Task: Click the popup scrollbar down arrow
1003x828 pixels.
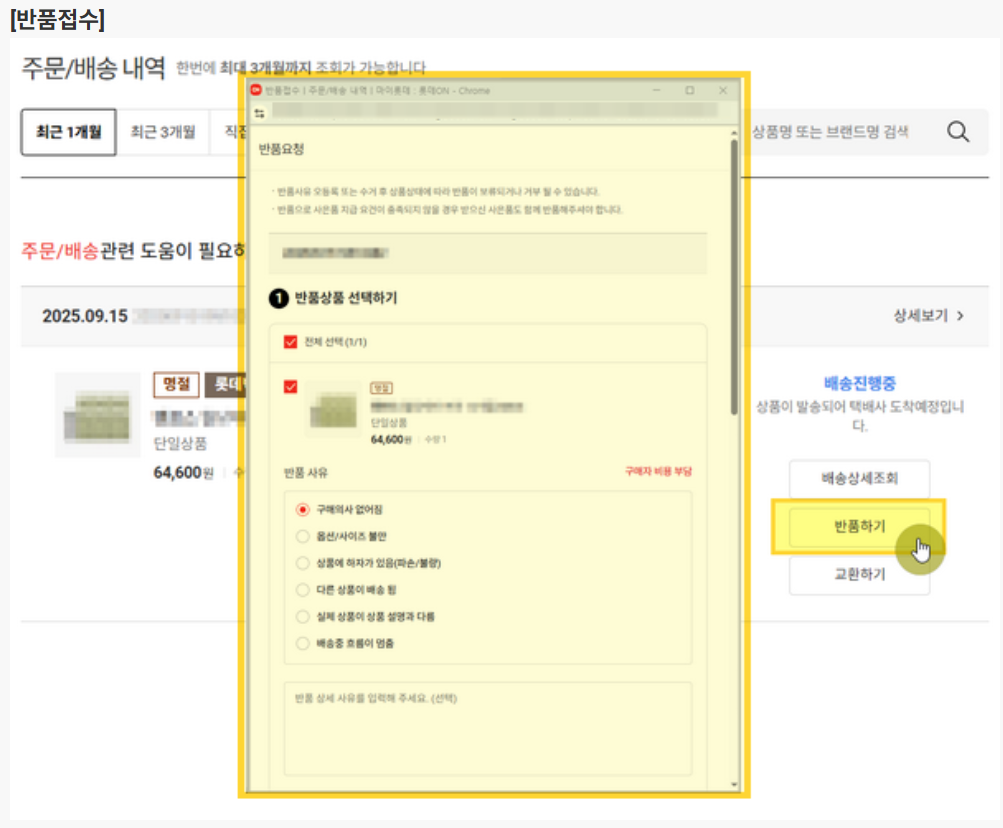Action: point(734,784)
